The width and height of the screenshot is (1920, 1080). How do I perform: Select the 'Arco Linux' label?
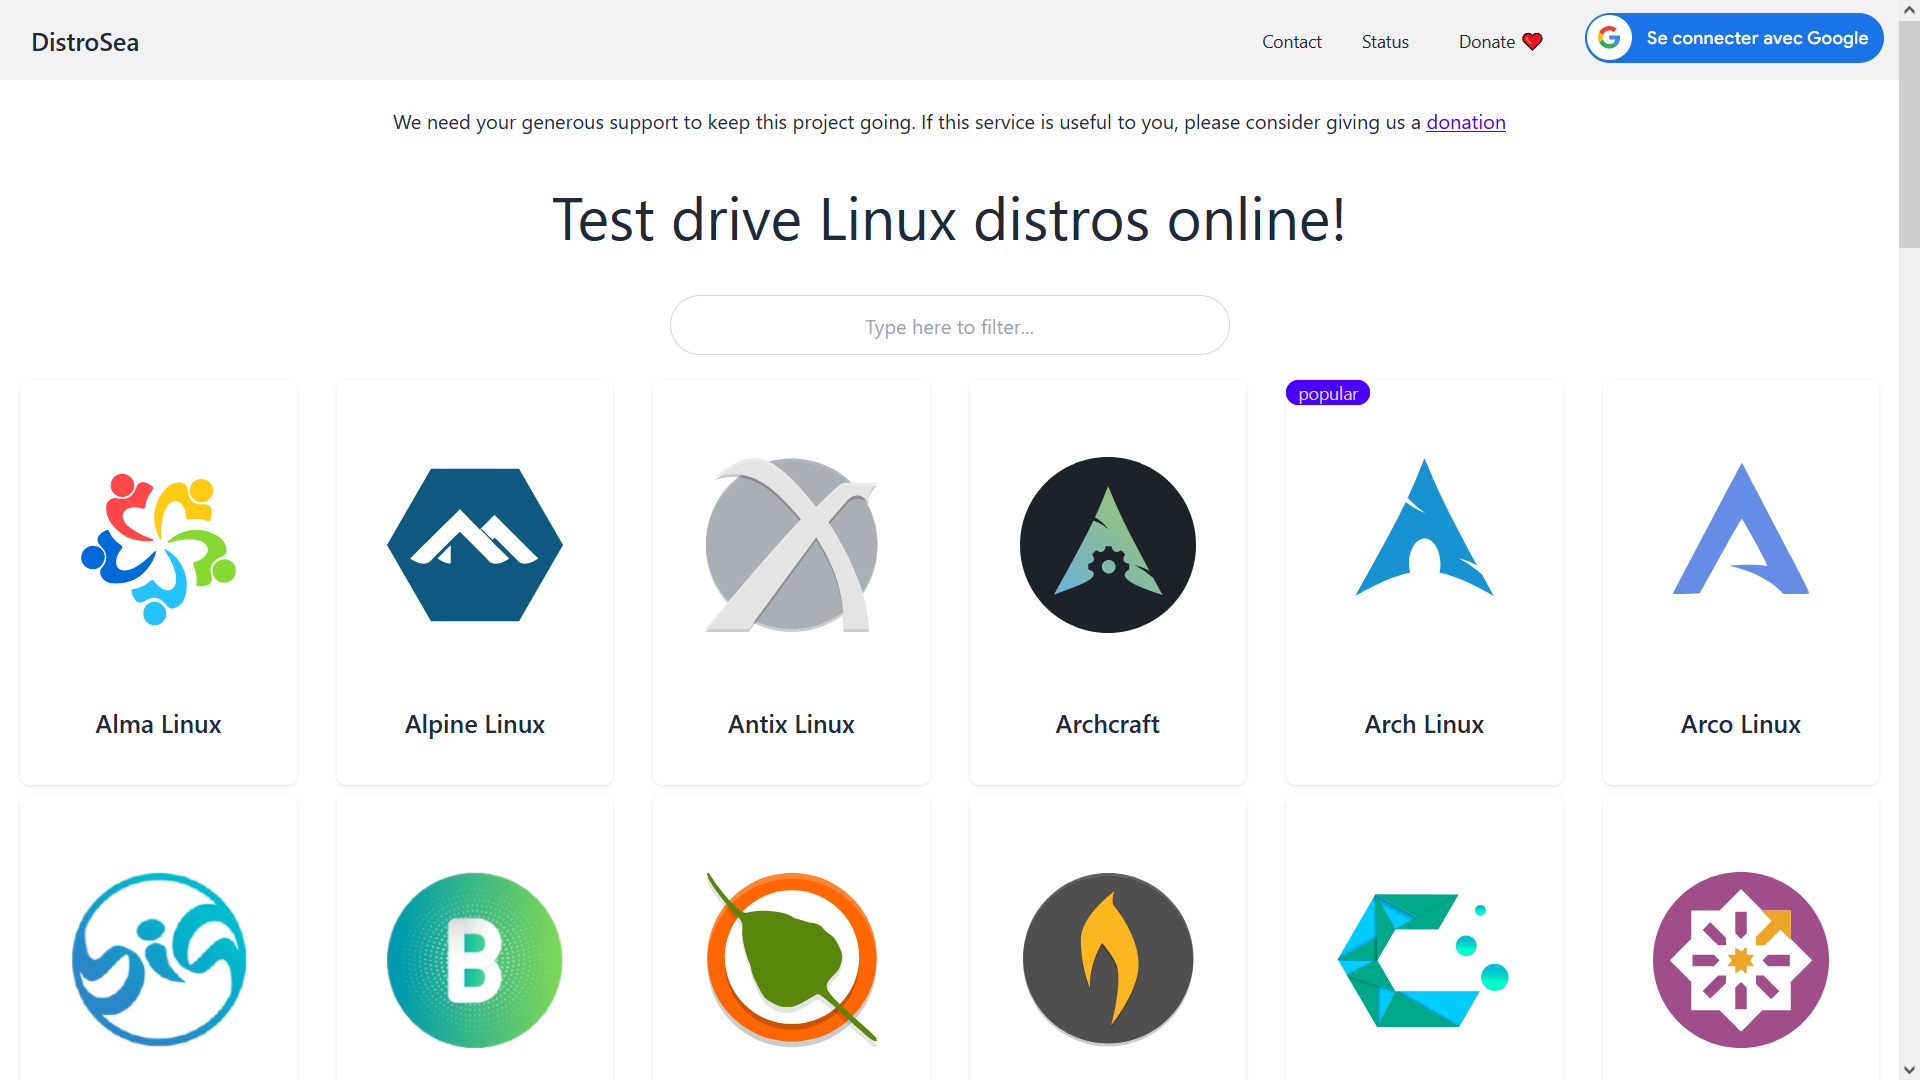[1741, 724]
